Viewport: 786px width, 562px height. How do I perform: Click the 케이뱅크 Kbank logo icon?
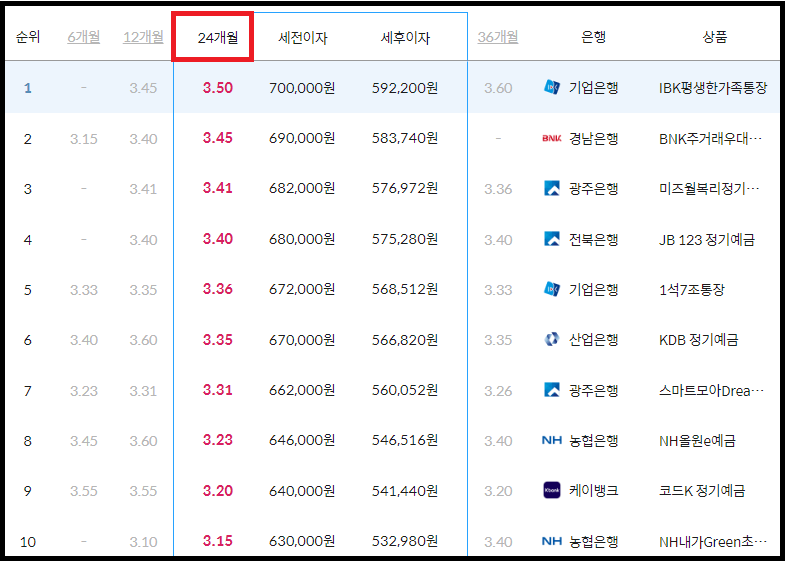coord(552,490)
